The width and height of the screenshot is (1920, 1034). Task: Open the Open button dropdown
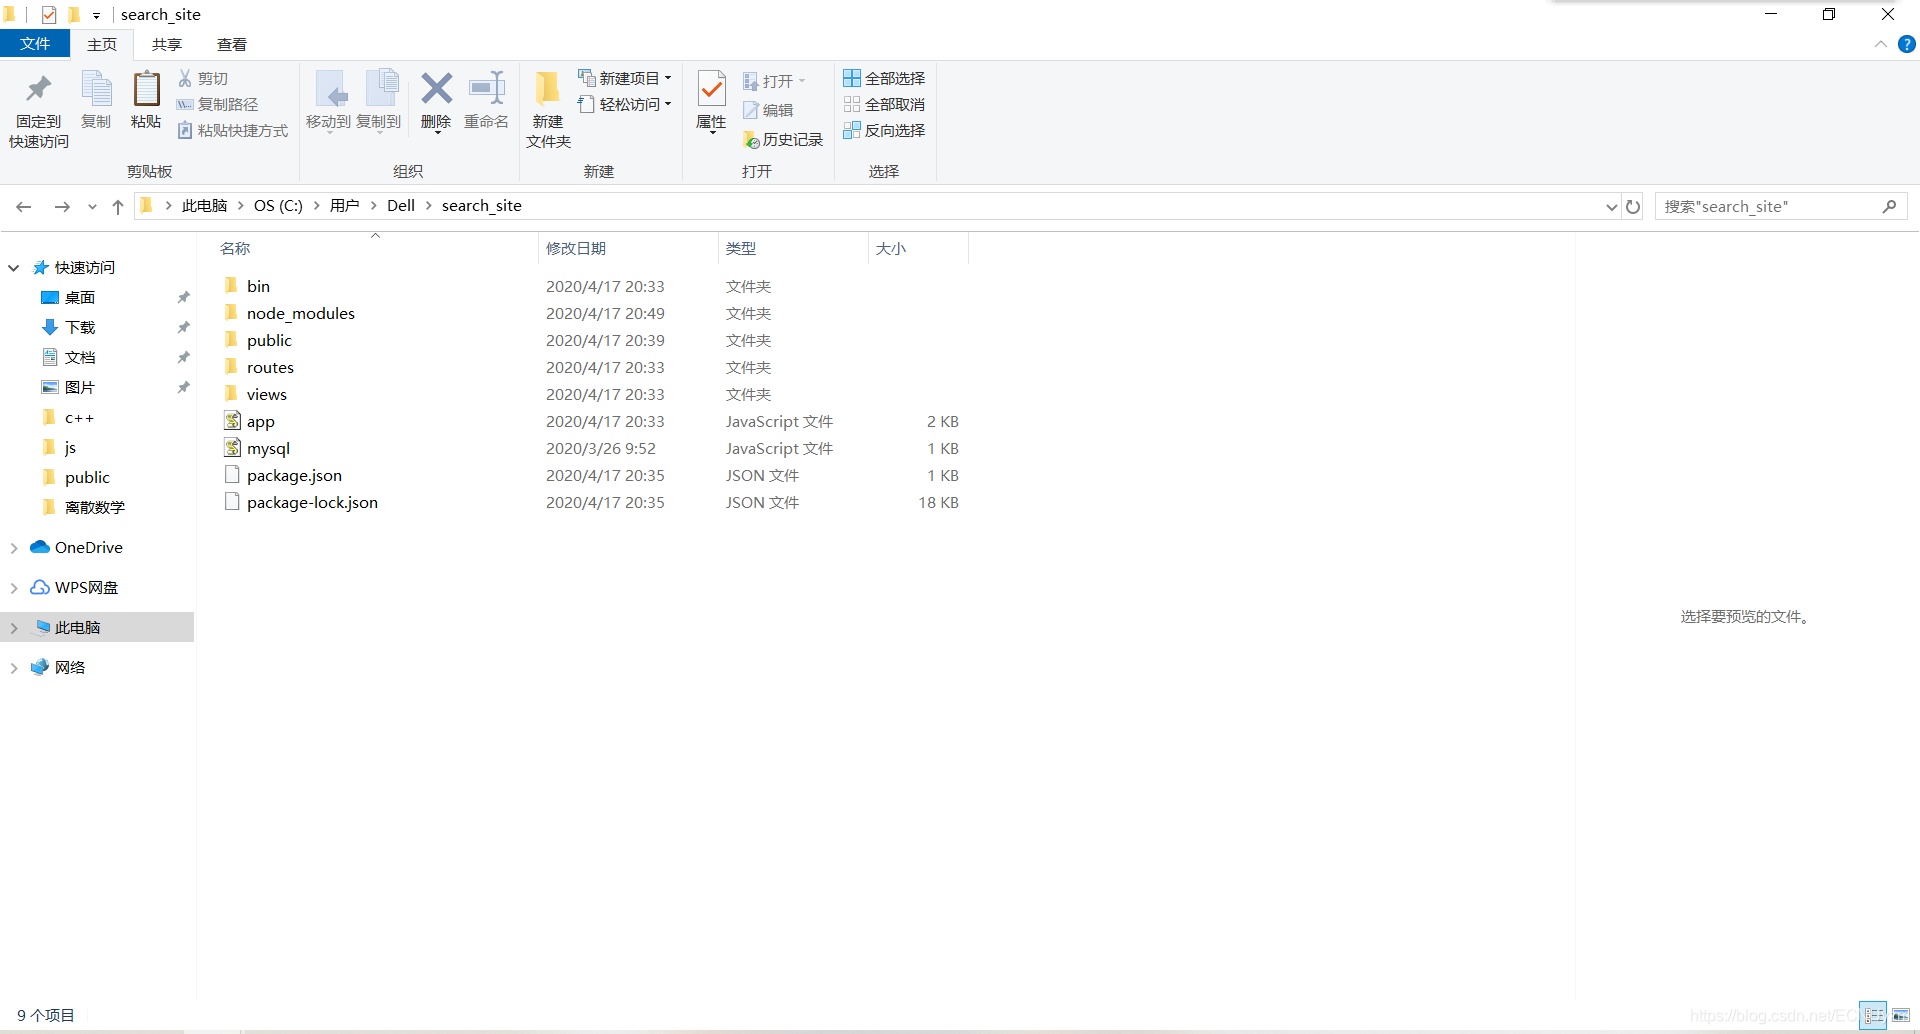tap(802, 81)
